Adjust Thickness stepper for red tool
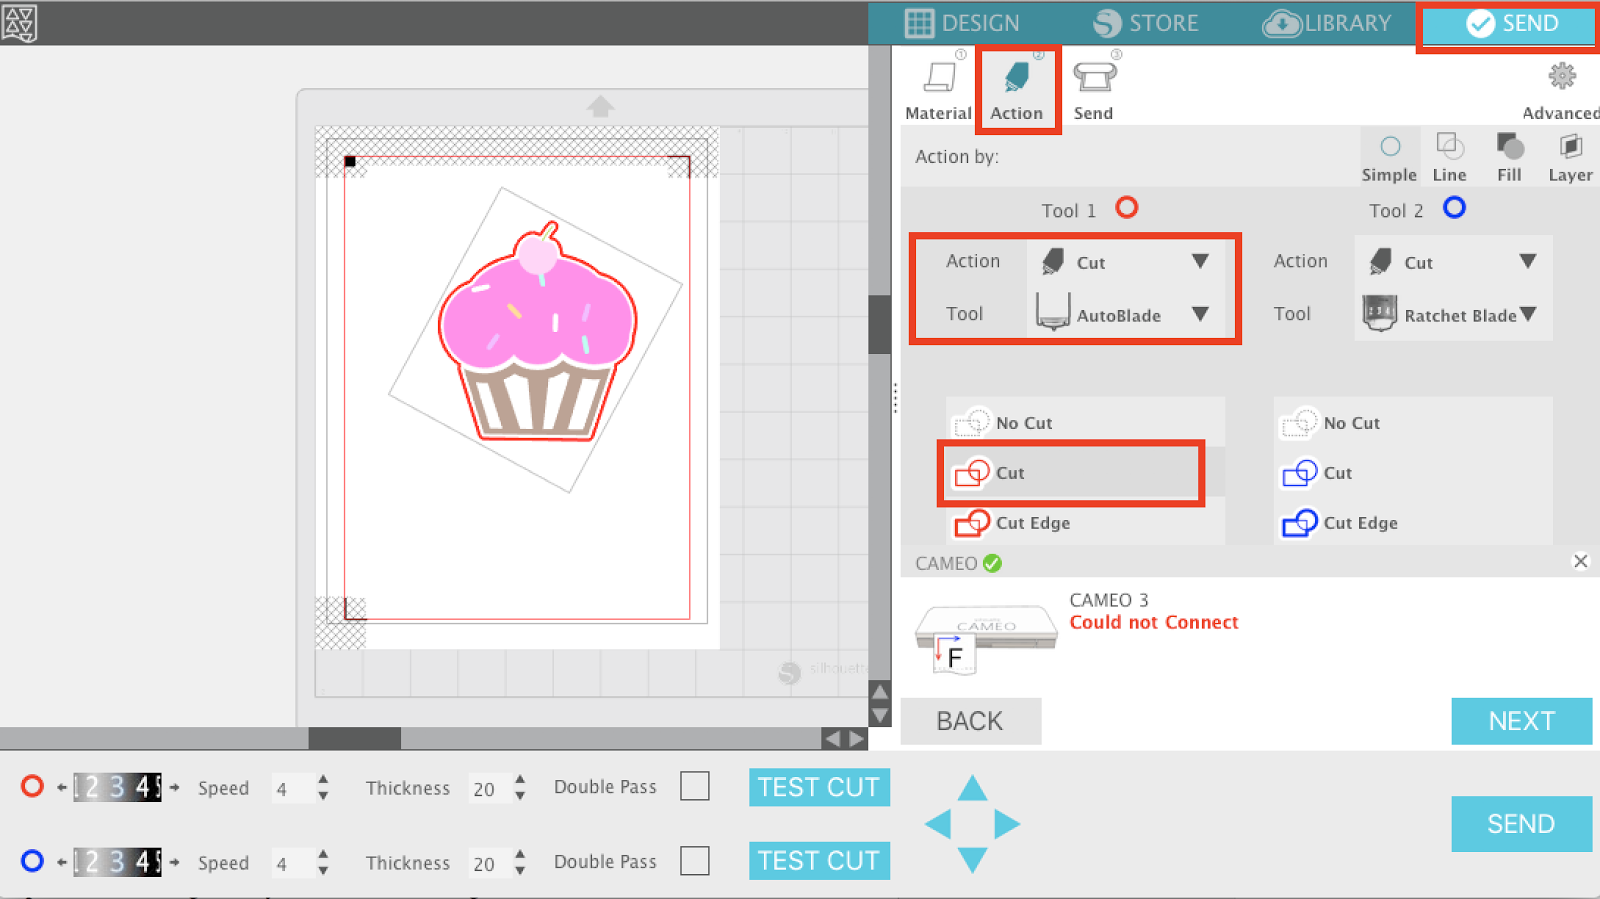This screenshot has height=899, width=1600. pos(520,787)
